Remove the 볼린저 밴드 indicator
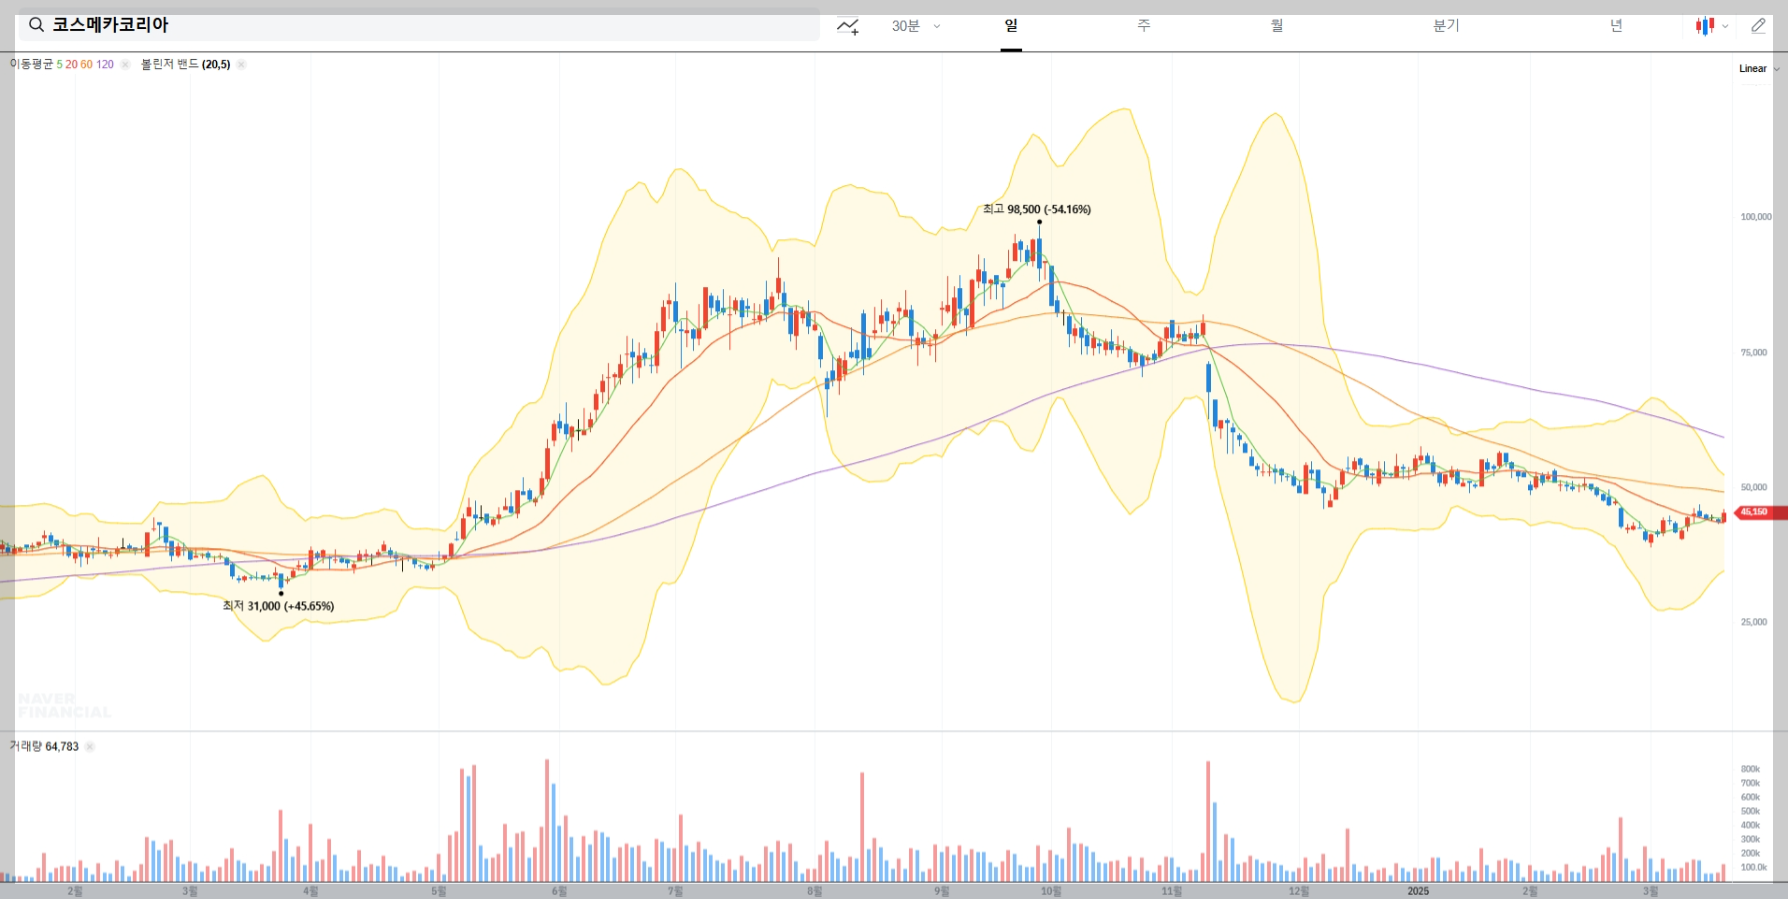 tap(241, 64)
